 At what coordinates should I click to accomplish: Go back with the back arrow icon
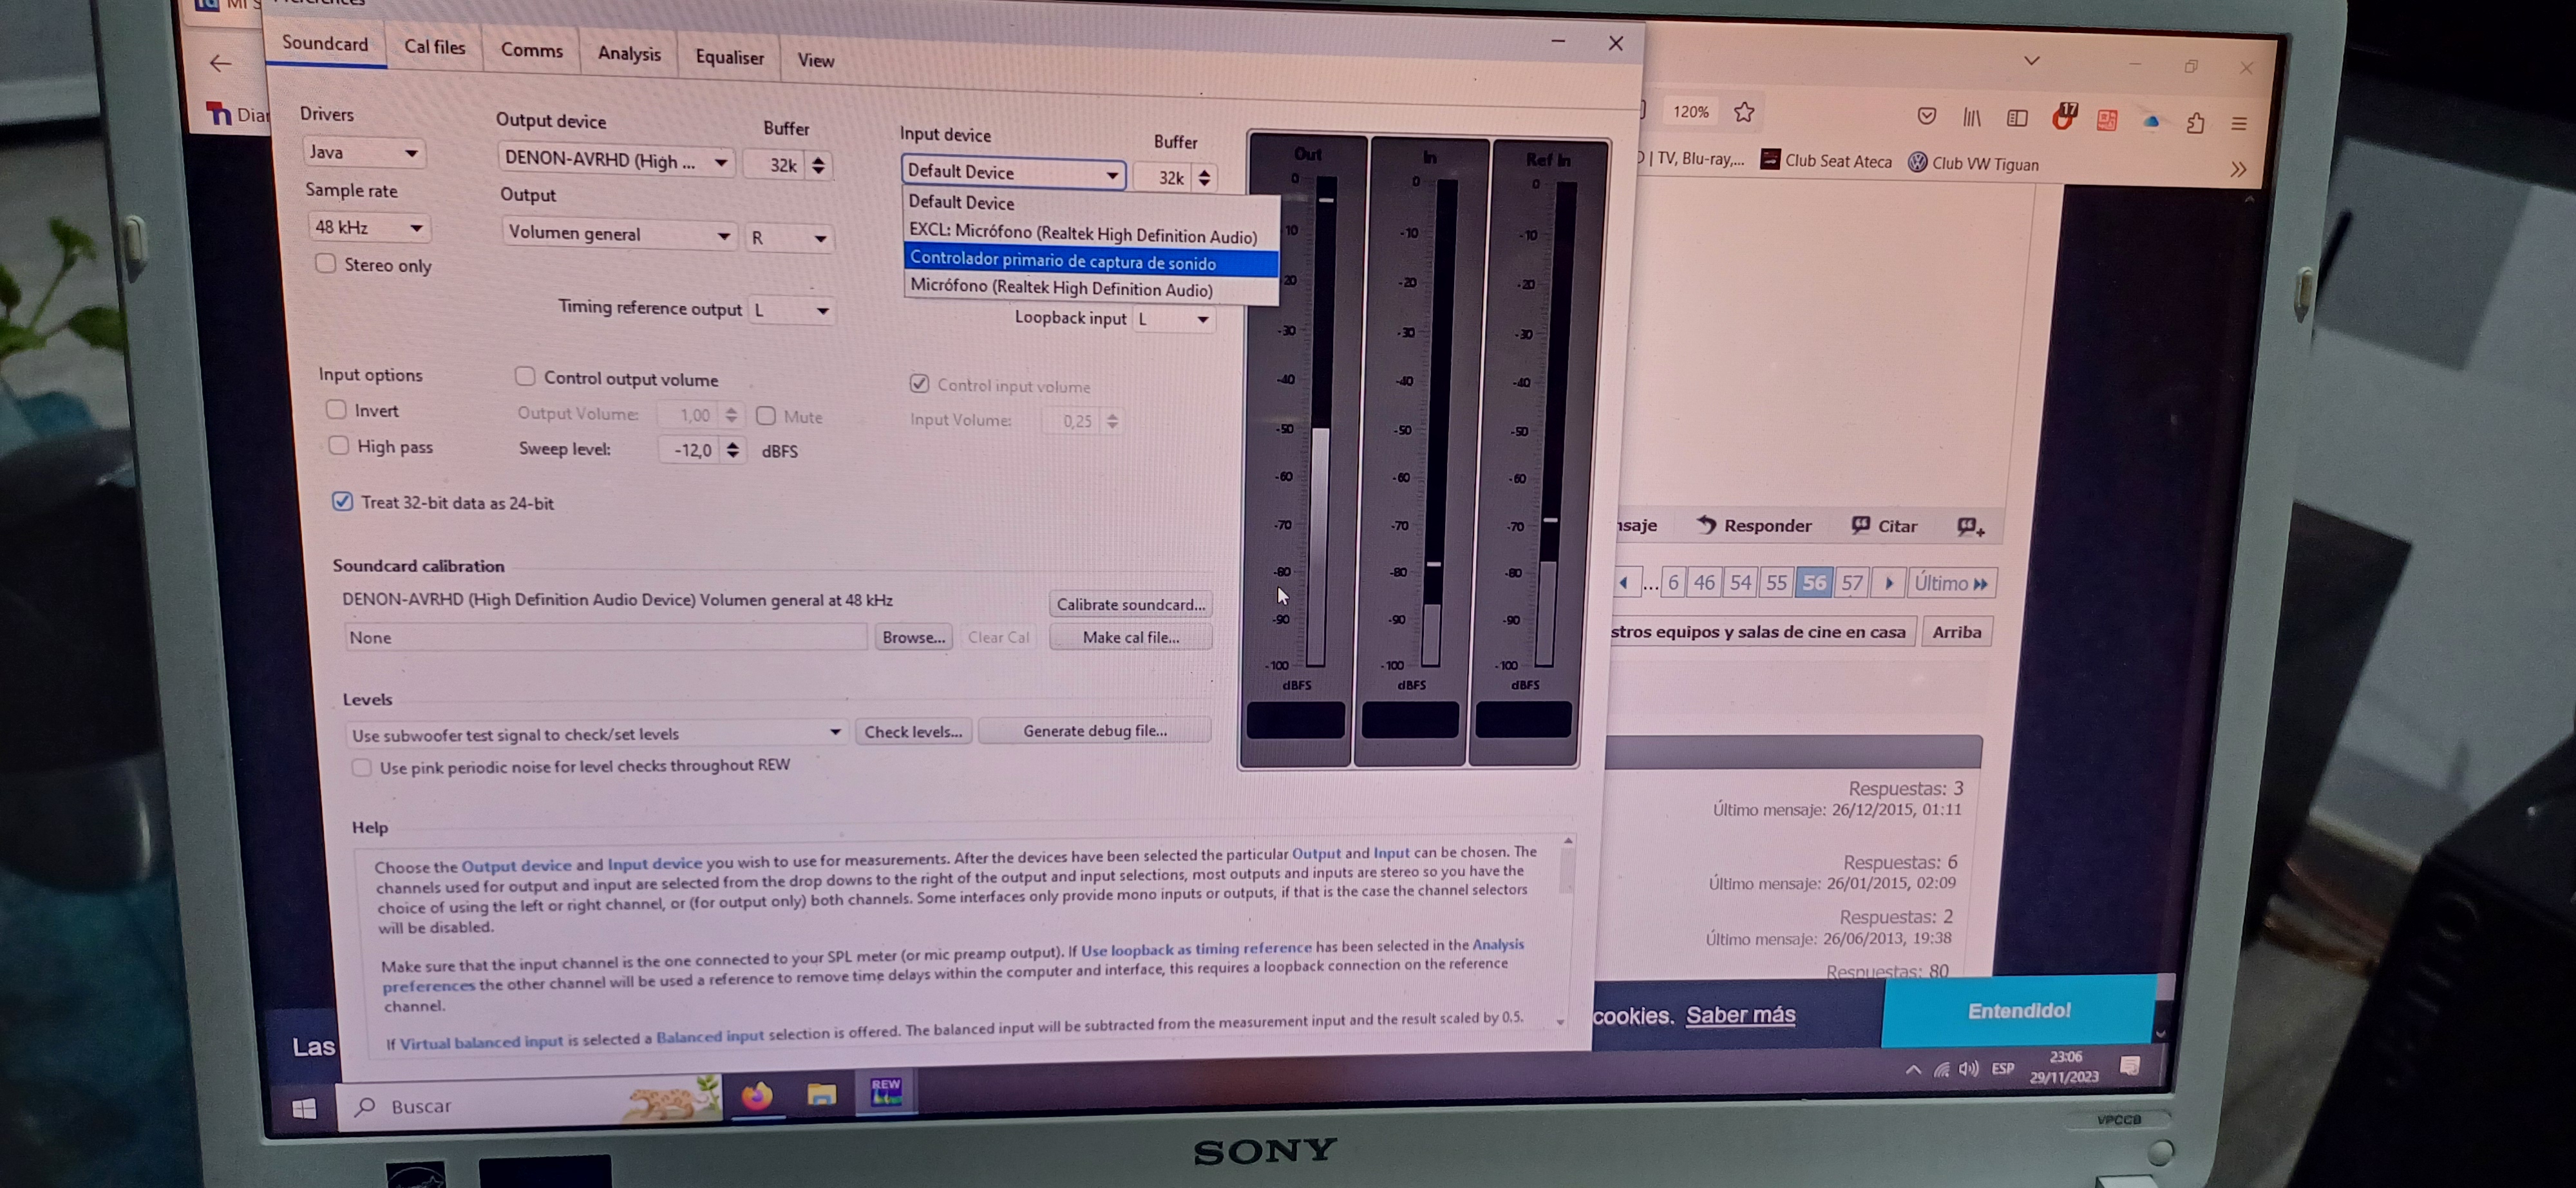(220, 63)
